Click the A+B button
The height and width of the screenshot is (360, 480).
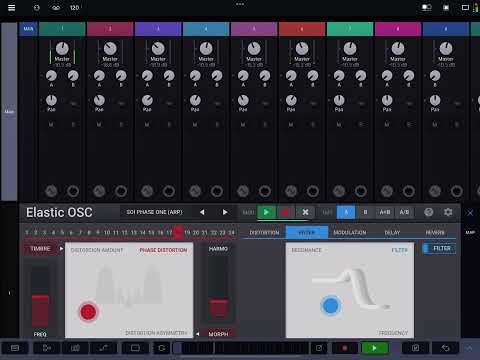click(385, 212)
